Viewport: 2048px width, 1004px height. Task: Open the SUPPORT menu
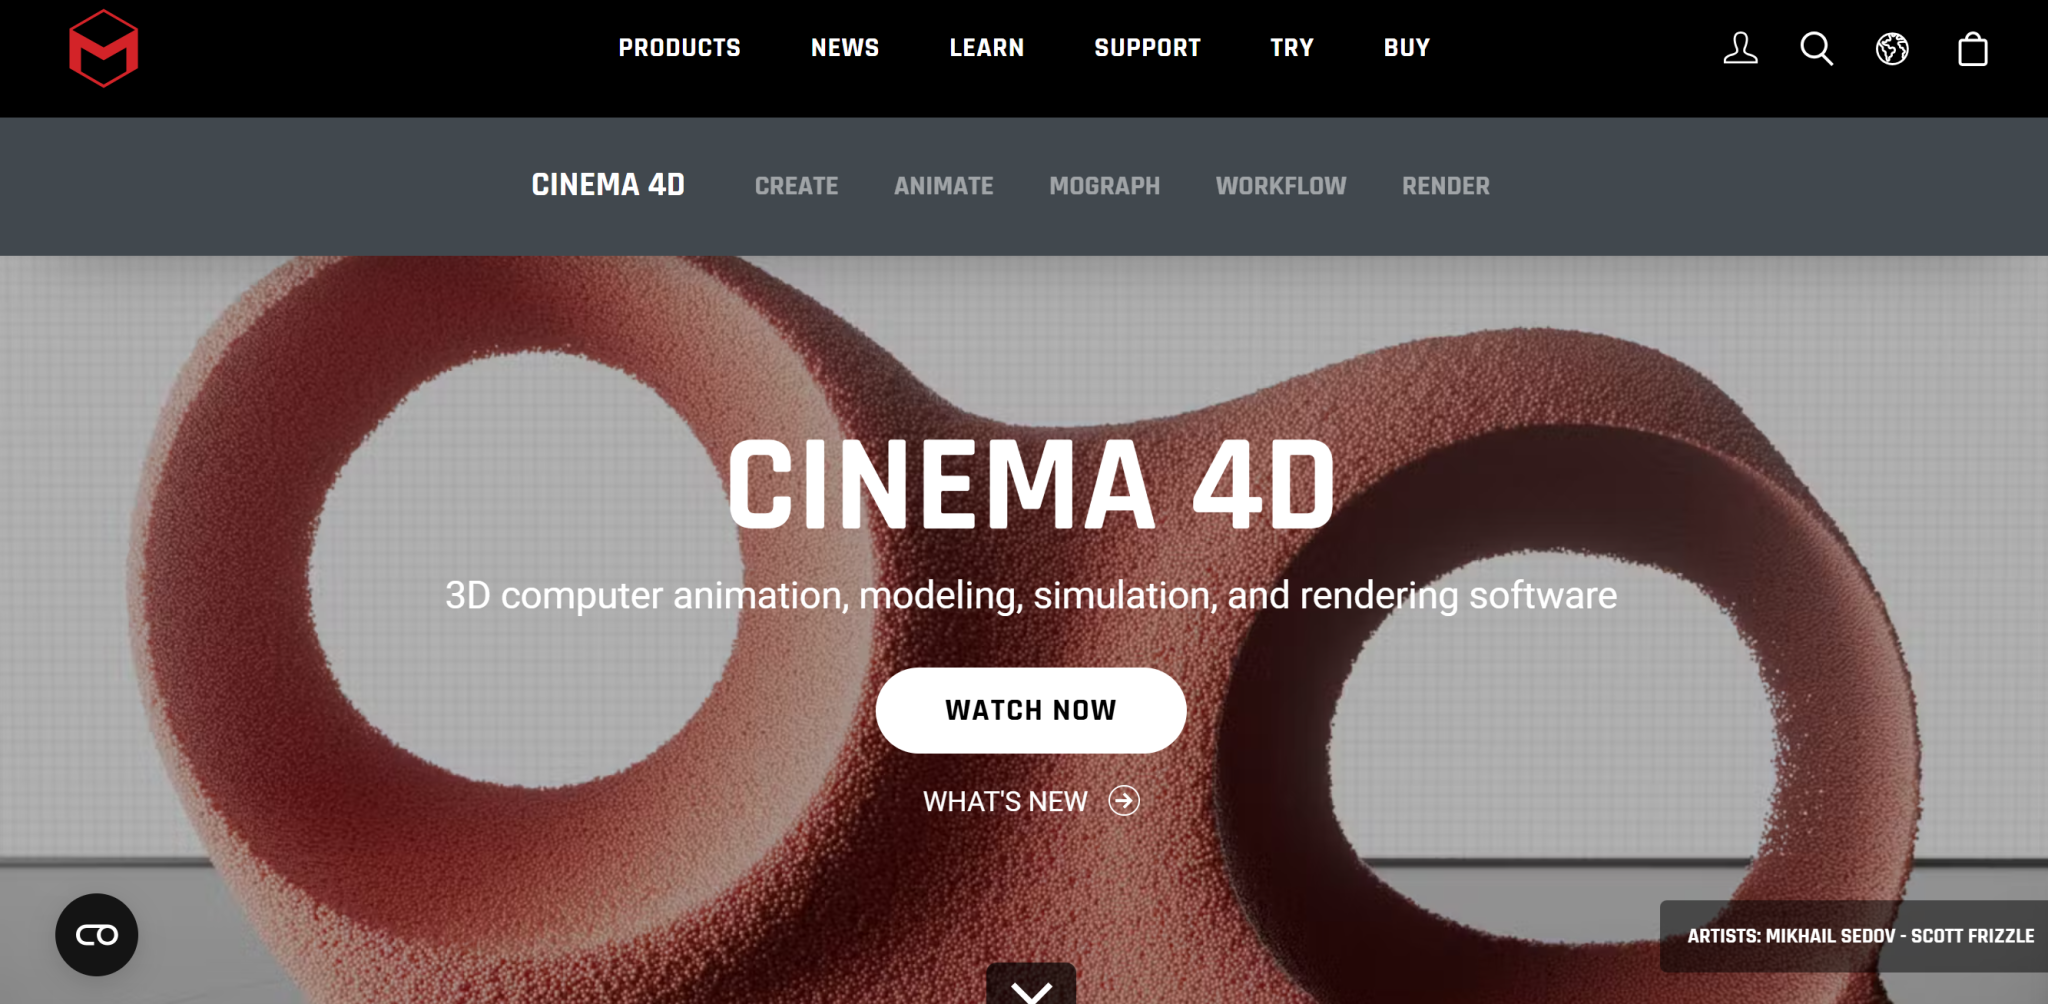click(1147, 47)
